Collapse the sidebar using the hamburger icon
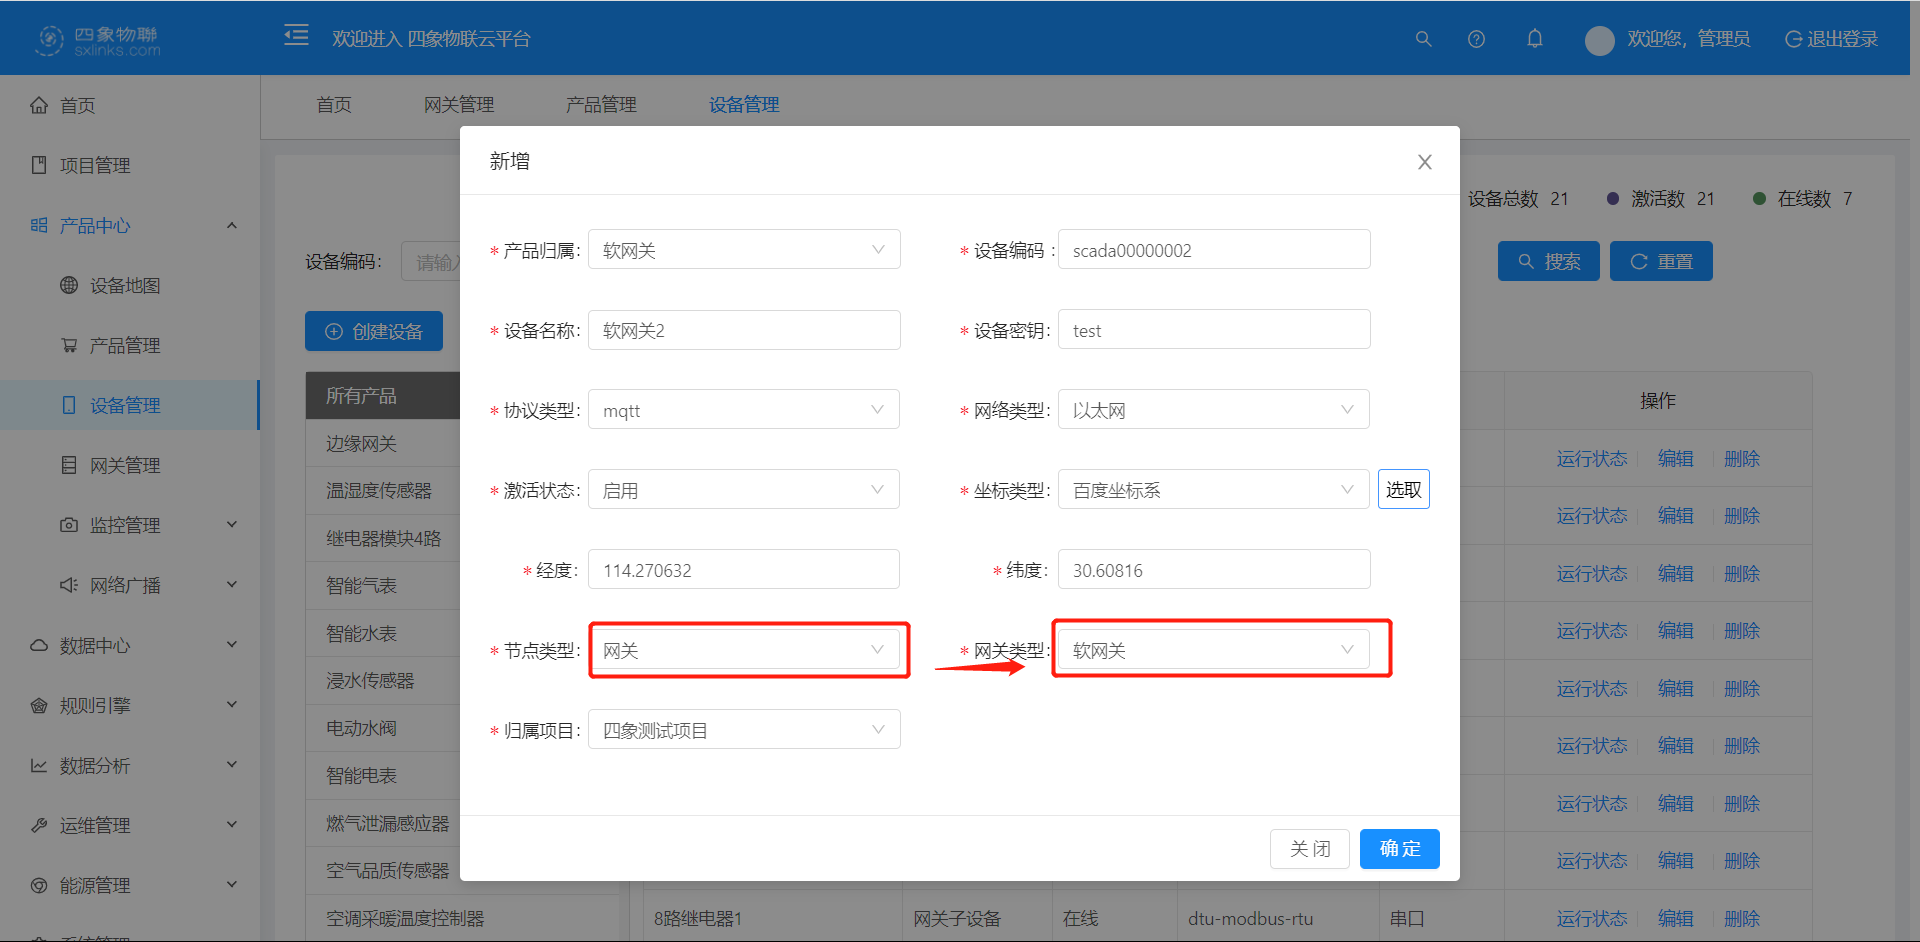This screenshot has width=1920, height=942. point(296,34)
